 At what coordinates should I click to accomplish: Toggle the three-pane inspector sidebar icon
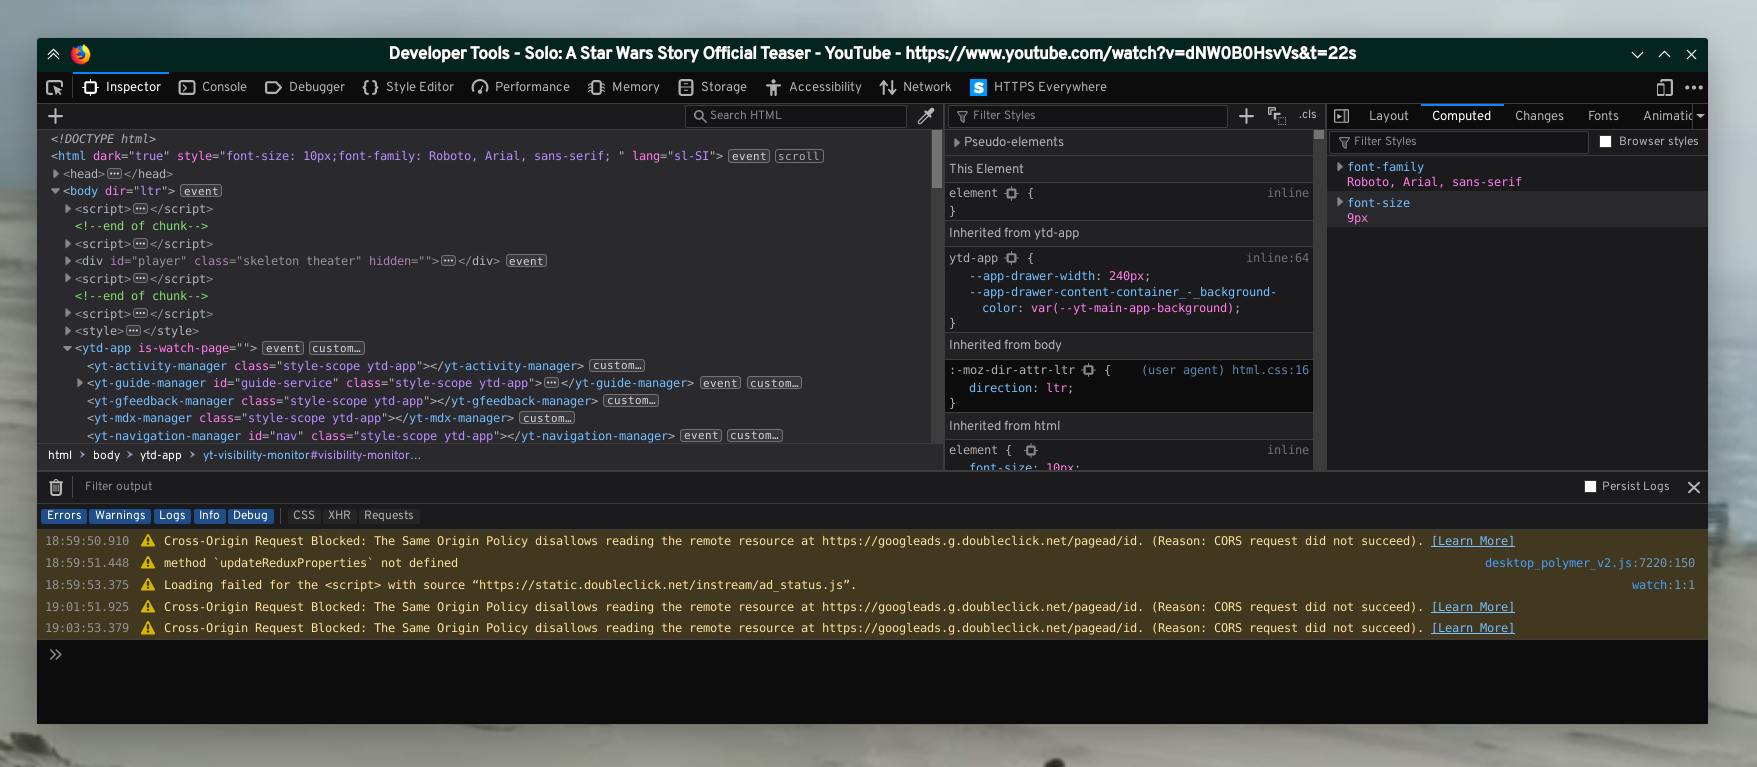tap(1342, 116)
